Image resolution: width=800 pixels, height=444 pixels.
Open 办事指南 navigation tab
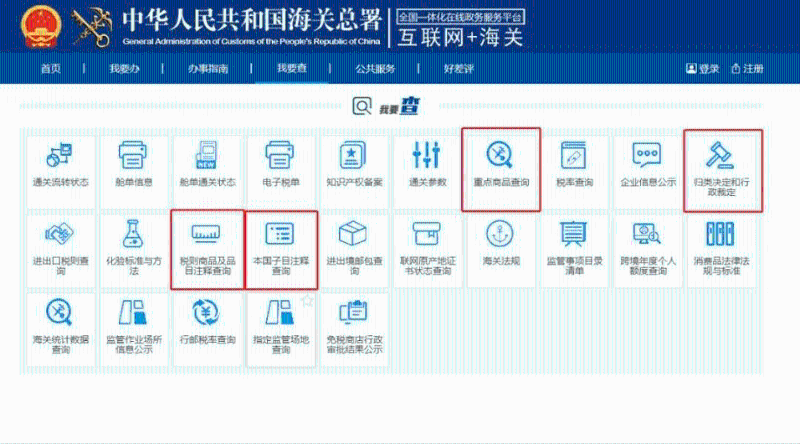point(208,68)
